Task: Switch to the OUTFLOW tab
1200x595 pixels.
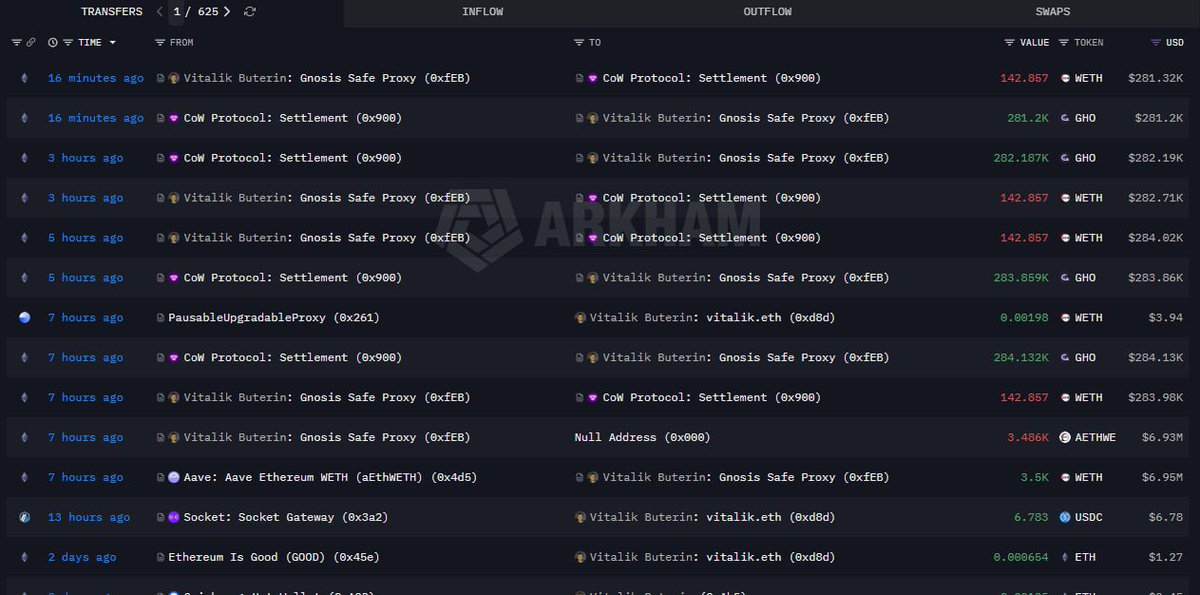Action: tap(767, 12)
